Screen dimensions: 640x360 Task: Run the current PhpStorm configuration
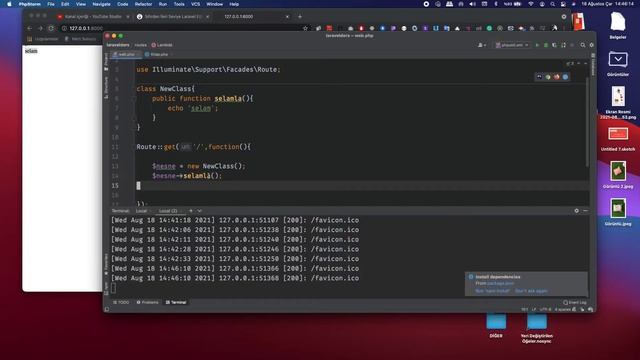click(x=537, y=45)
